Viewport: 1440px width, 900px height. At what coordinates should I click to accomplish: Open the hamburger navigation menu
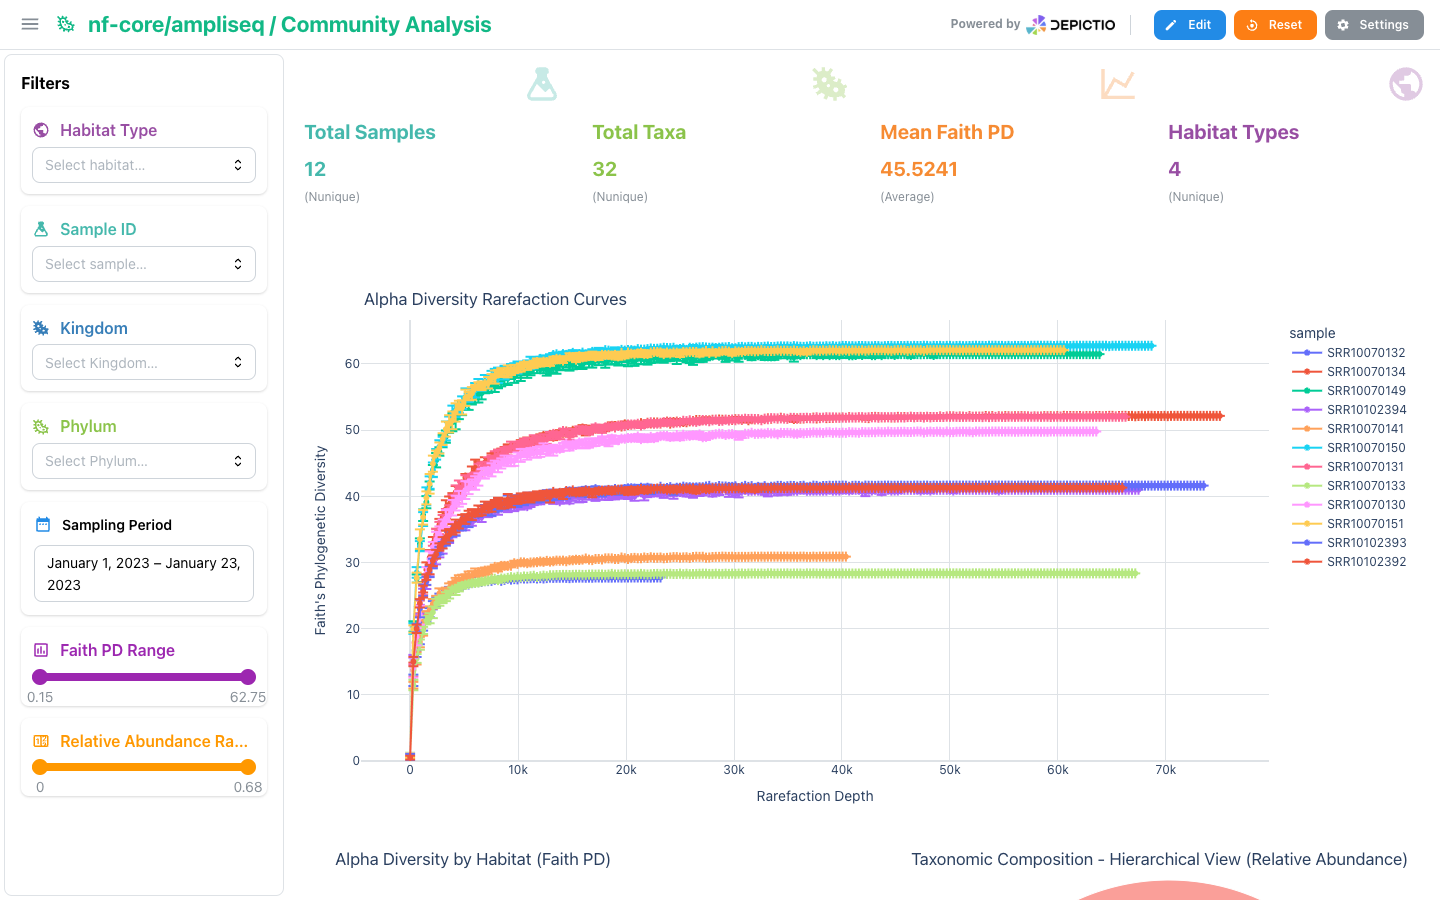30,24
